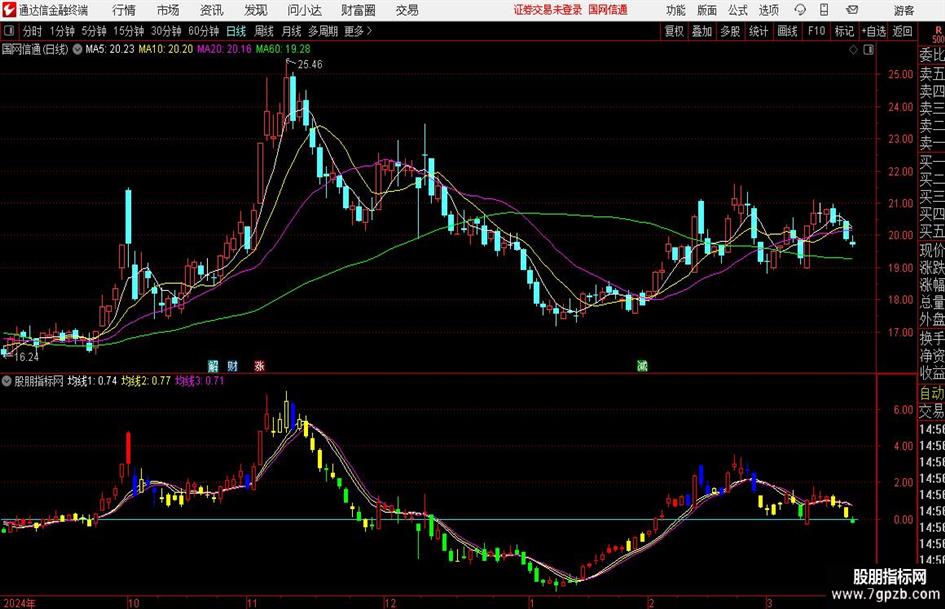Screen dimensions: 945x609
Task: Toggle the left sidebar panel icon
Action: 8,31
